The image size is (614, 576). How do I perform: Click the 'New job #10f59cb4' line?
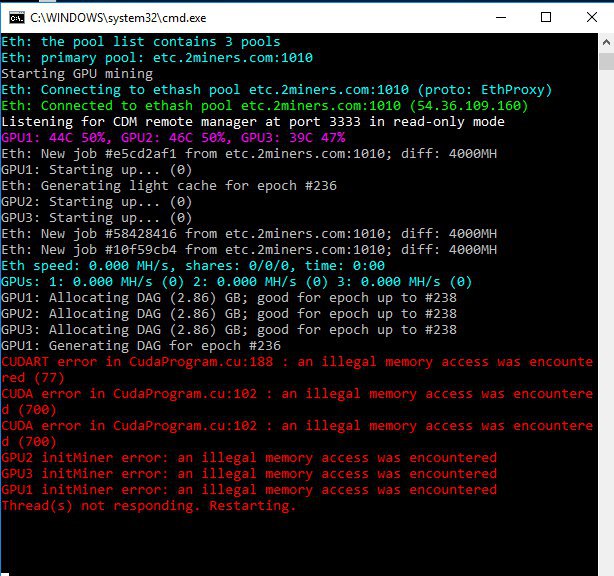249,250
